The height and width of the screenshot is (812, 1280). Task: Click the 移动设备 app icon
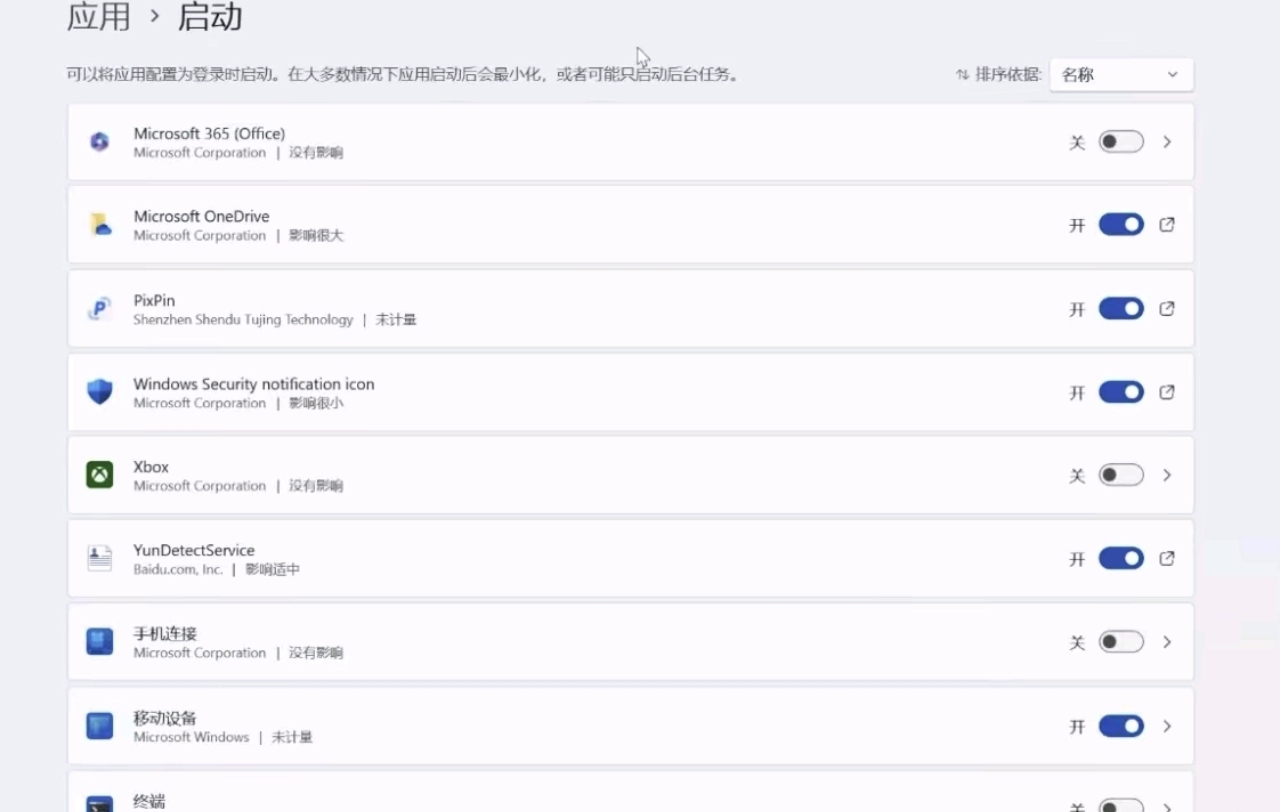(99, 726)
